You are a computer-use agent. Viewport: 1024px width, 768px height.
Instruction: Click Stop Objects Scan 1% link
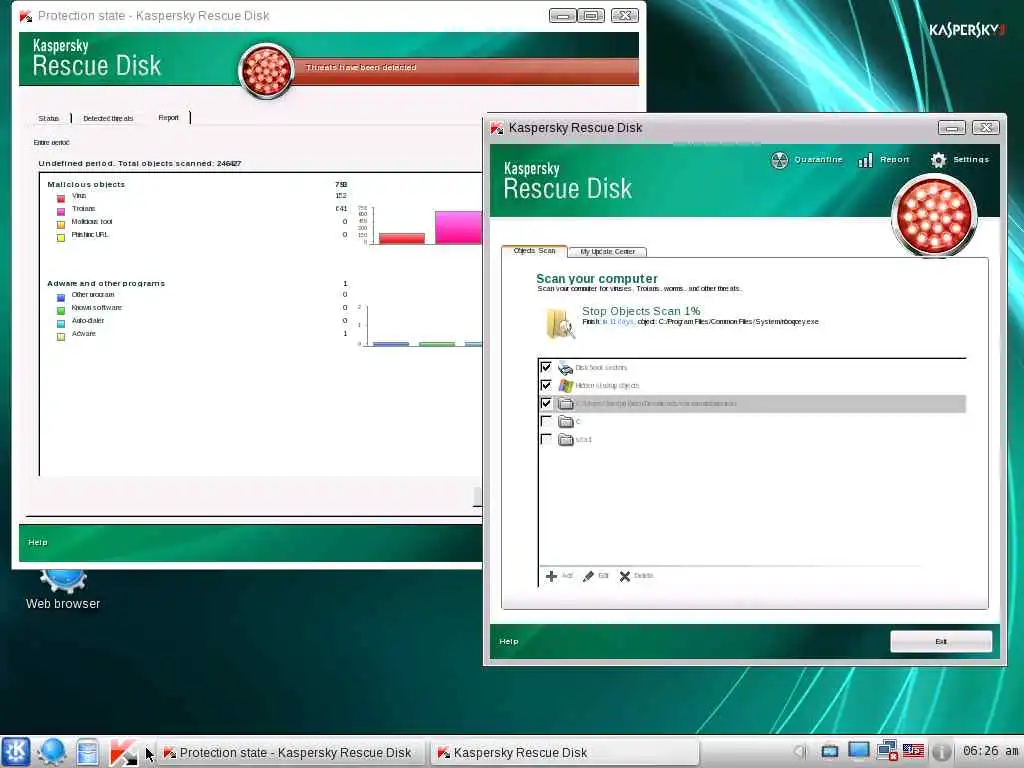(x=641, y=311)
